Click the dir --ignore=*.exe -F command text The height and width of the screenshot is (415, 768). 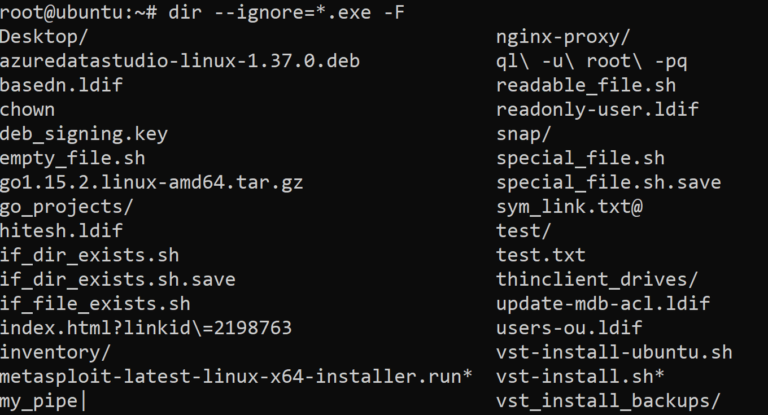point(287,12)
